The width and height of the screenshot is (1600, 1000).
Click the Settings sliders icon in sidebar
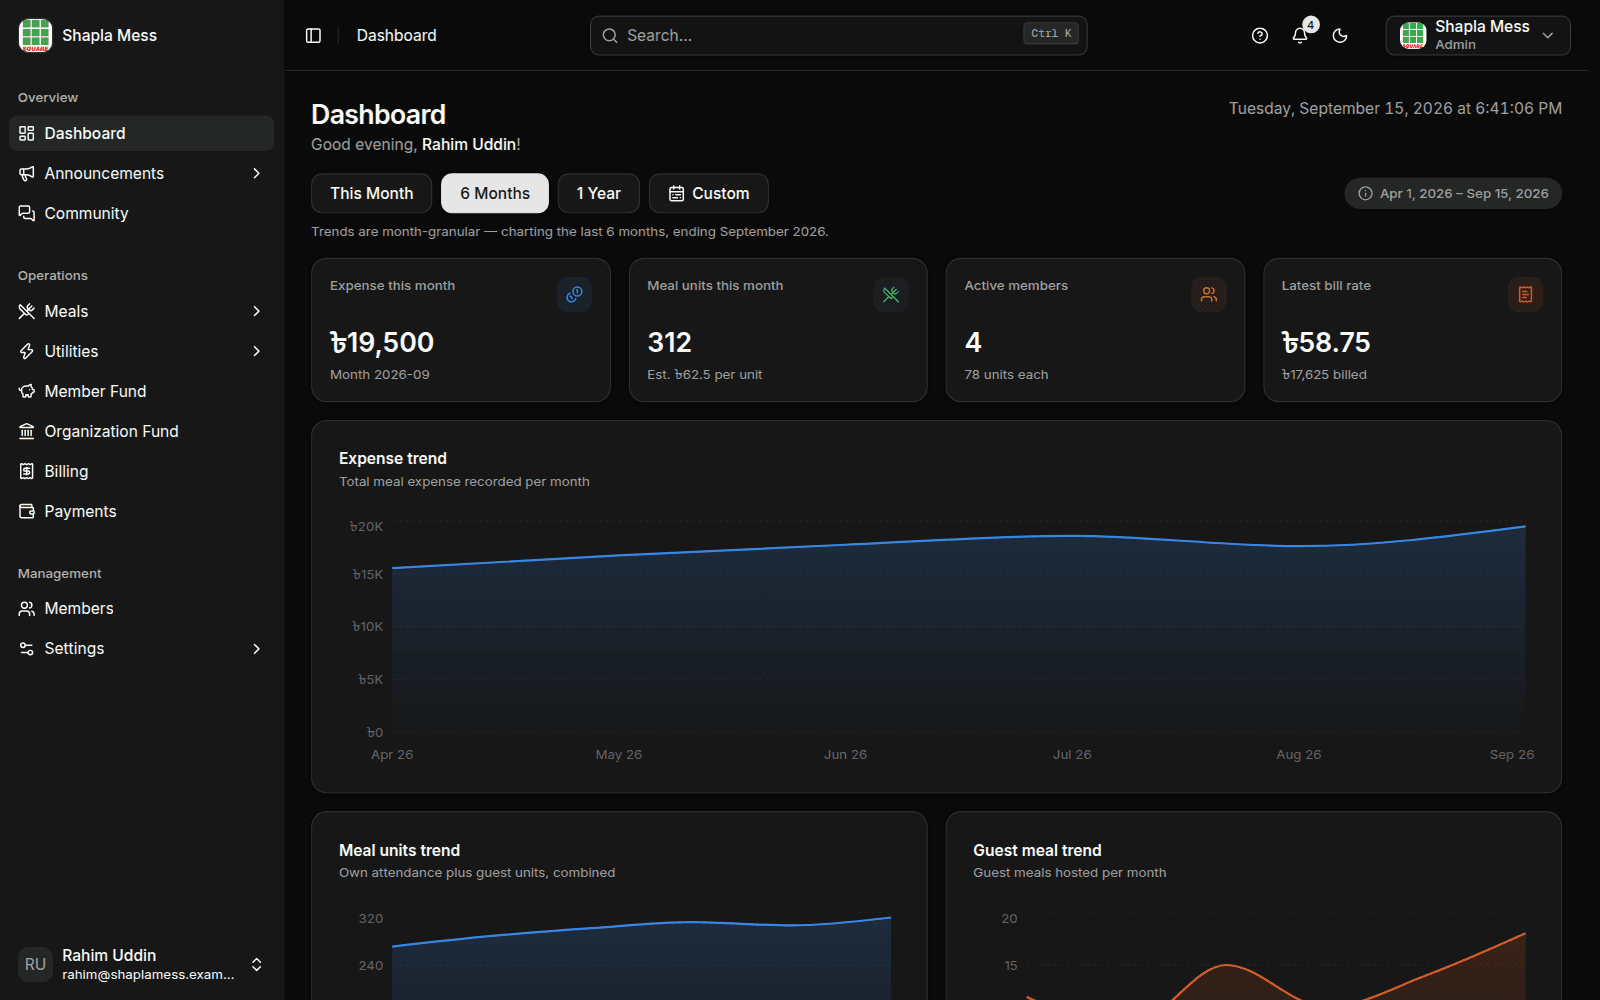coord(27,648)
